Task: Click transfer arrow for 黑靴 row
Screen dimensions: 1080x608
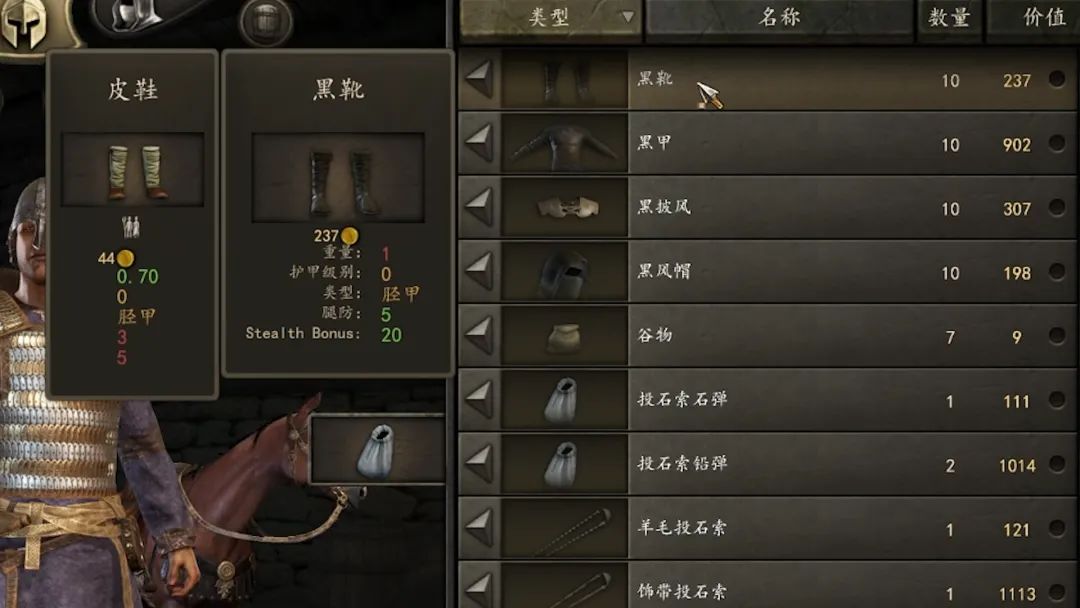Action: click(479, 78)
